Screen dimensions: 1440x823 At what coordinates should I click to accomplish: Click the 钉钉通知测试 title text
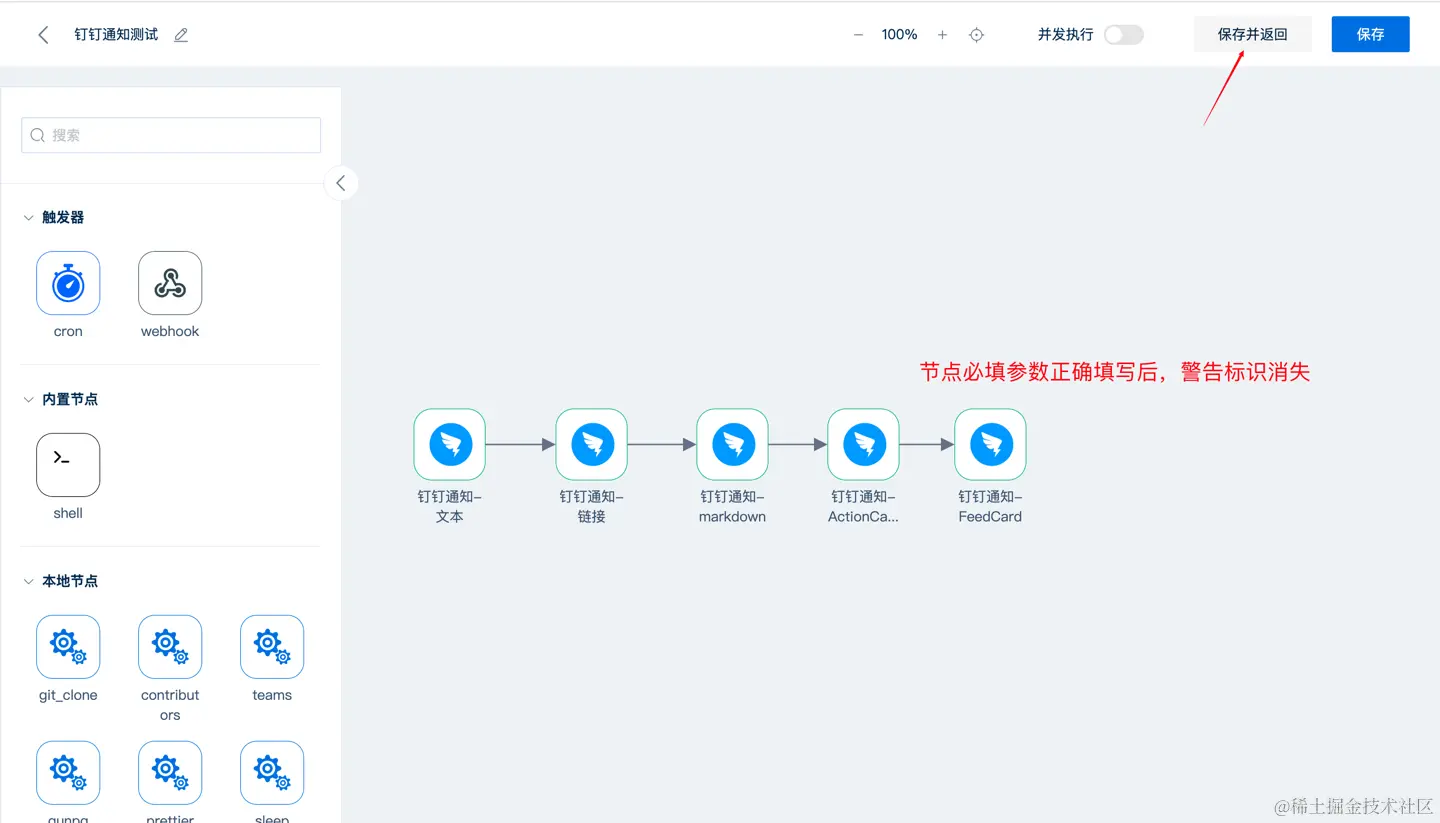click(x=116, y=35)
